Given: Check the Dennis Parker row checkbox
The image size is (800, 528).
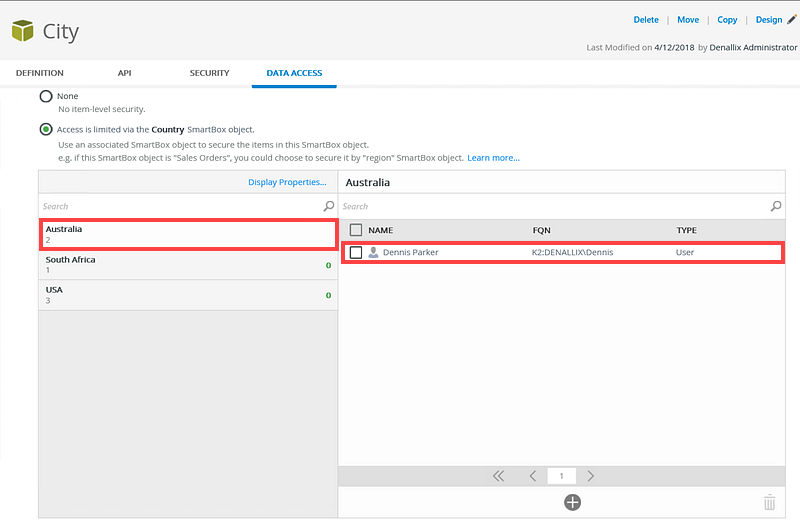Looking at the screenshot, I should click(x=356, y=252).
